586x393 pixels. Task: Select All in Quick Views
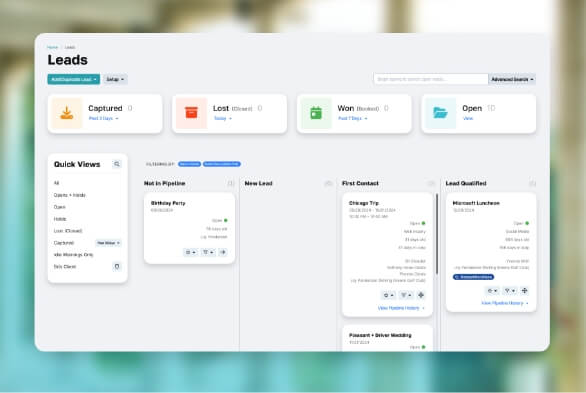pos(56,183)
